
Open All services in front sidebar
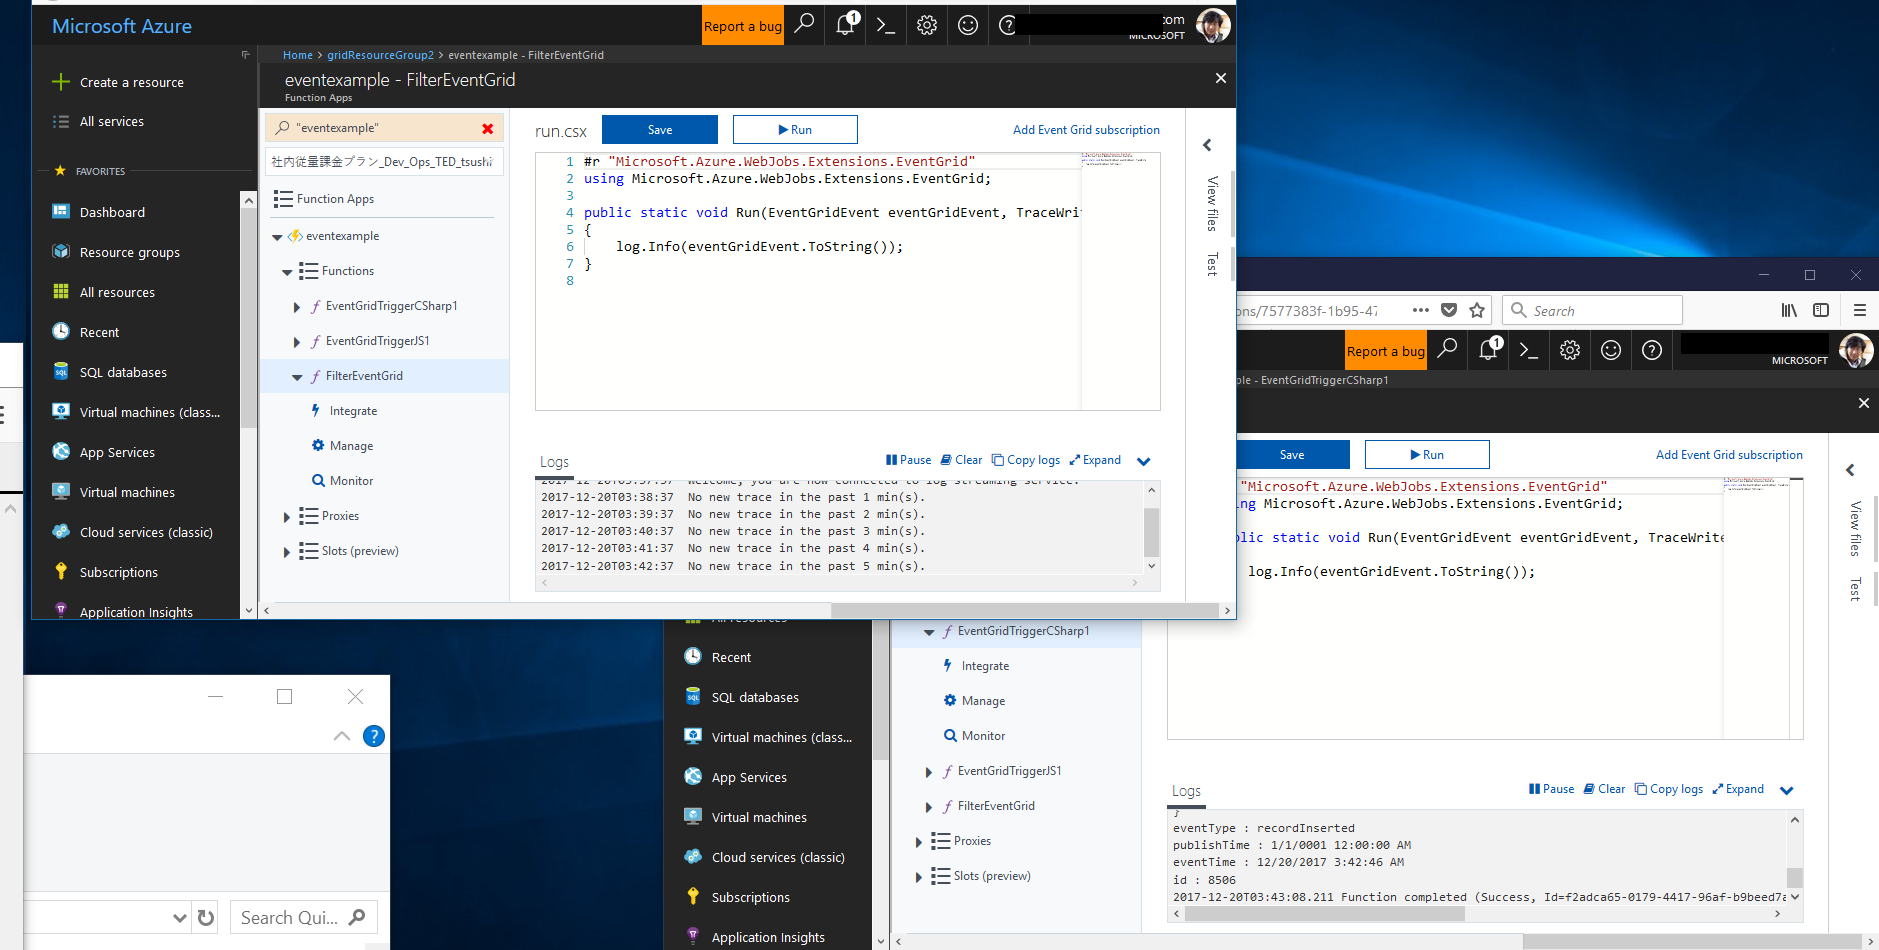(111, 121)
